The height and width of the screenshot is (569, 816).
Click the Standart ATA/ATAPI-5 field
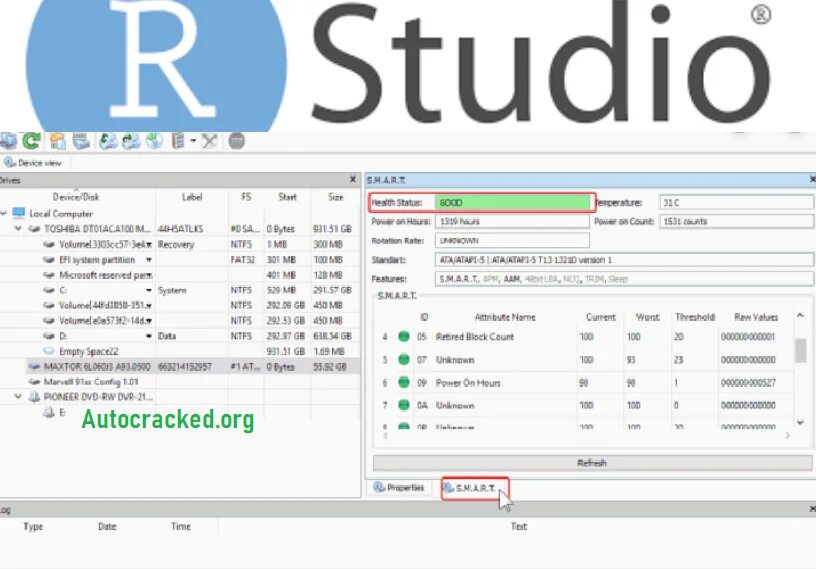tap(624, 260)
